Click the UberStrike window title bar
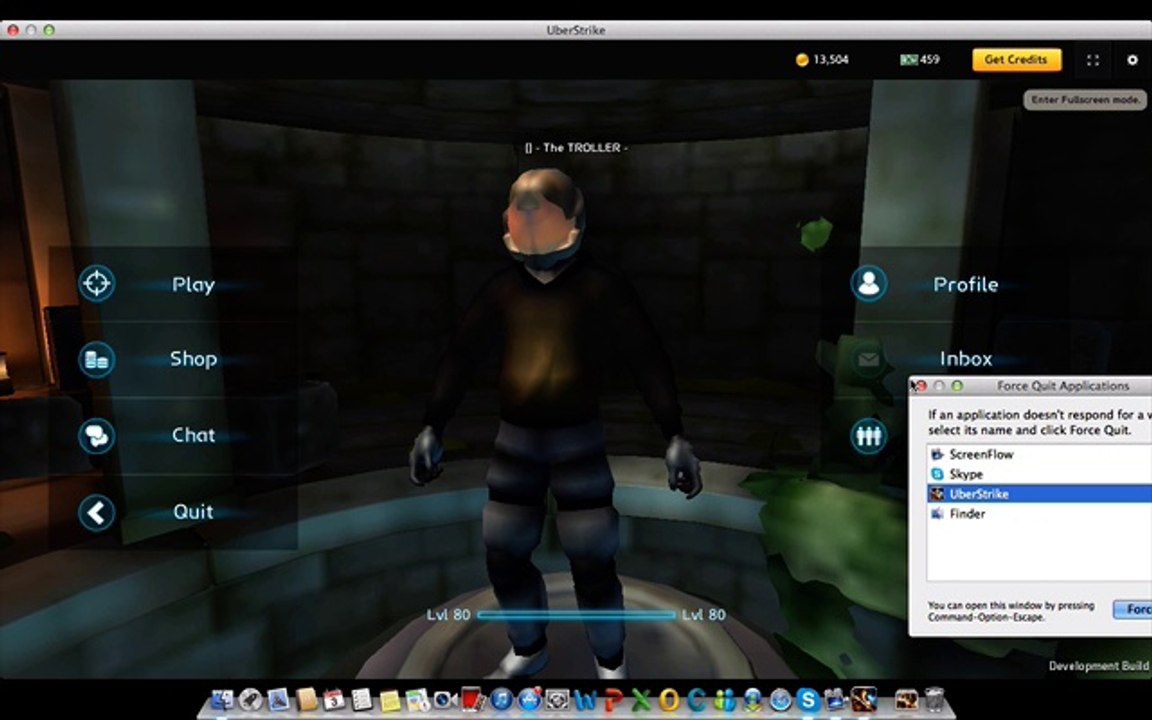 (576, 30)
